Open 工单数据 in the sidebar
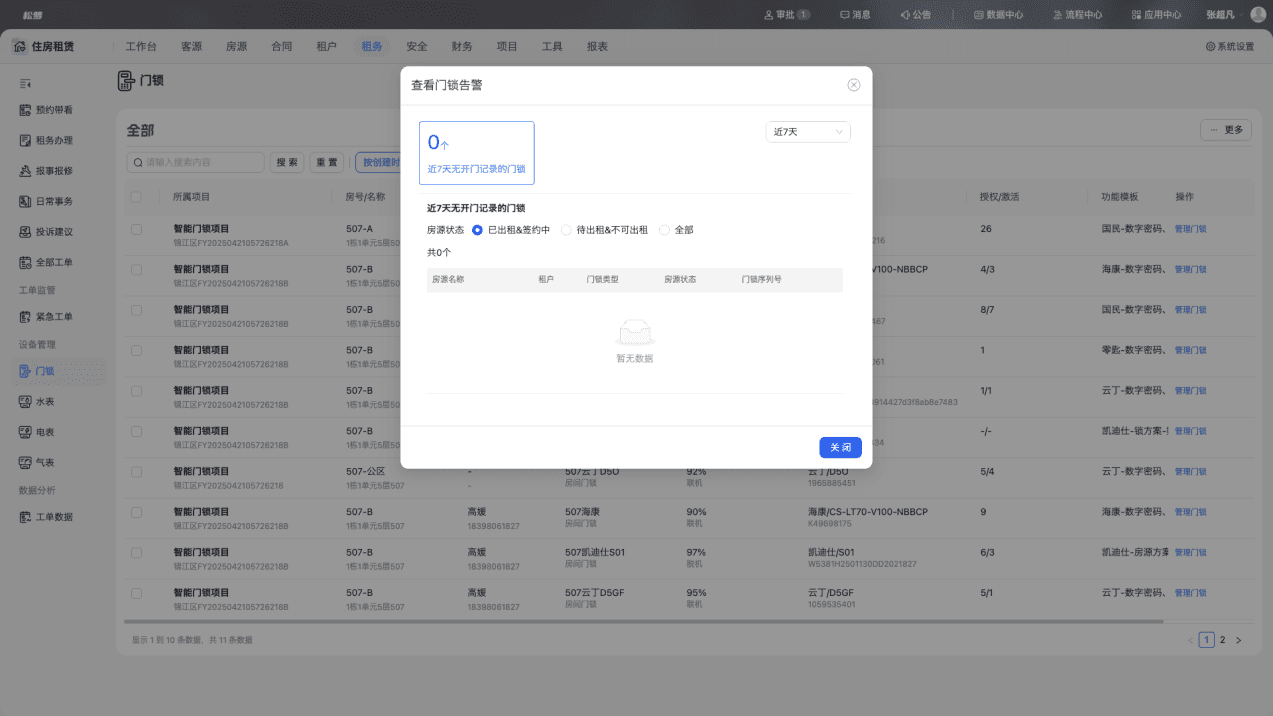Screen dimensions: 1273x716 pyautogui.click(x=55, y=517)
